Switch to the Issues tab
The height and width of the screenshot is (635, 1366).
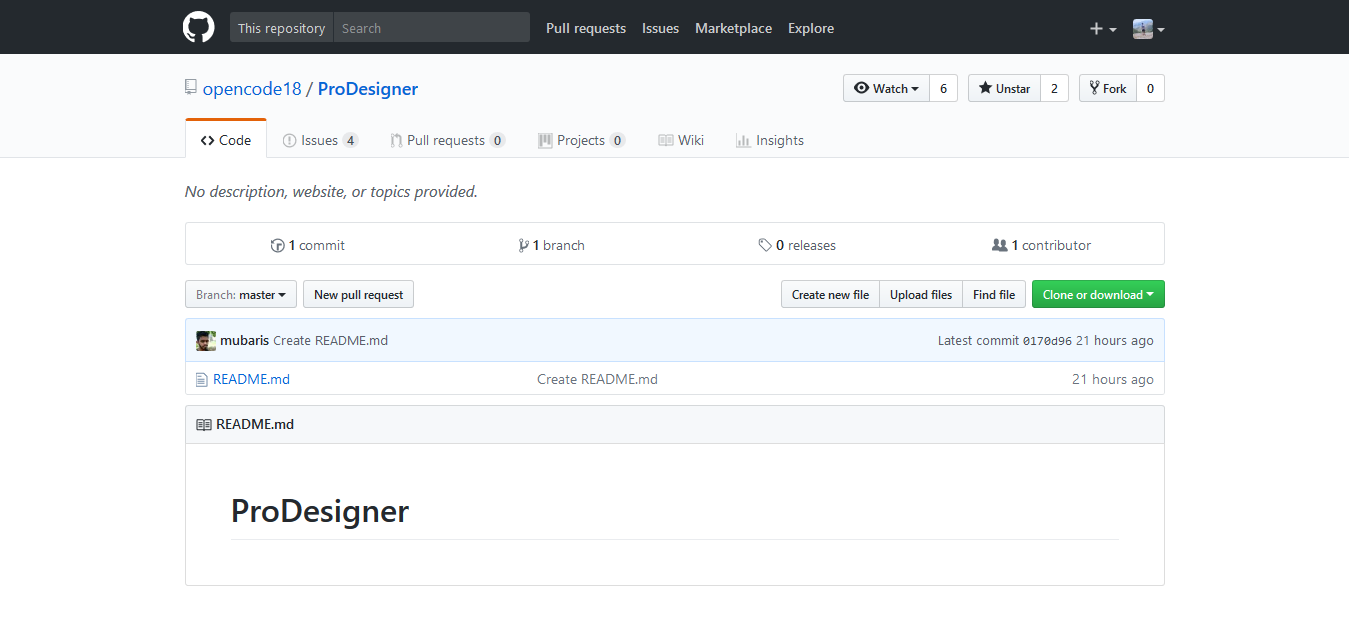(320, 140)
